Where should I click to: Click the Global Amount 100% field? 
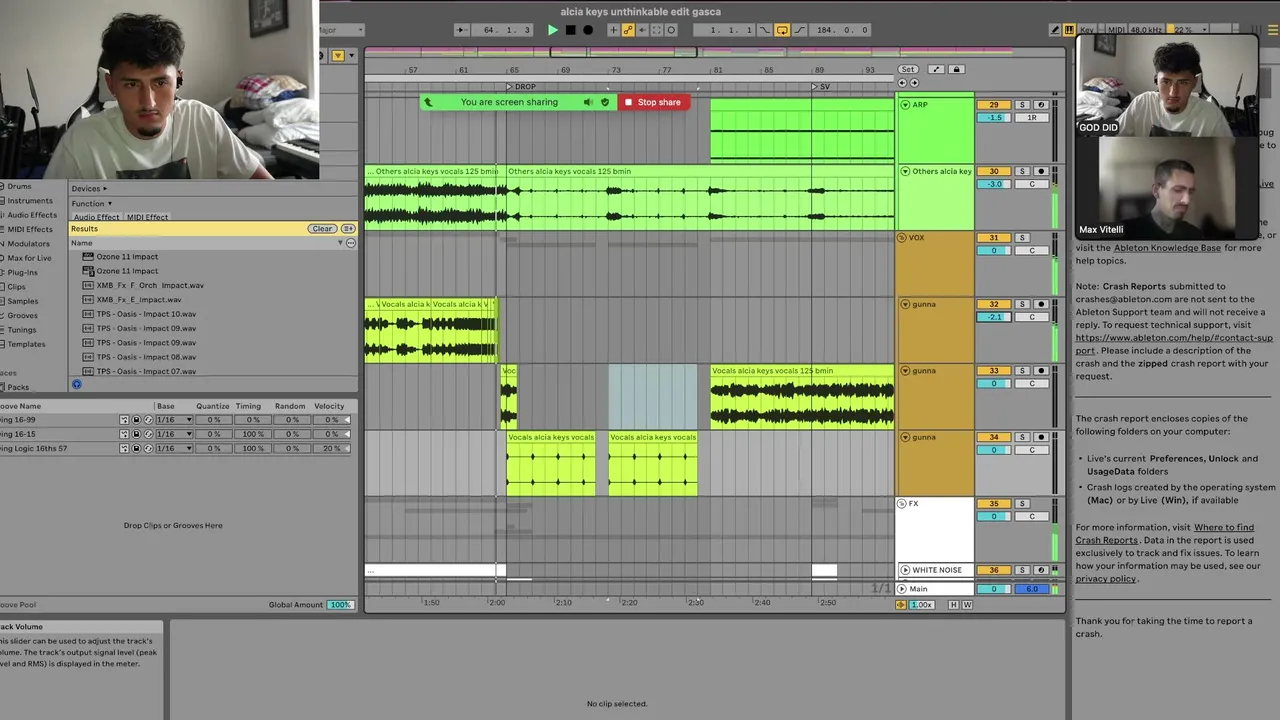[x=341, y=605]
